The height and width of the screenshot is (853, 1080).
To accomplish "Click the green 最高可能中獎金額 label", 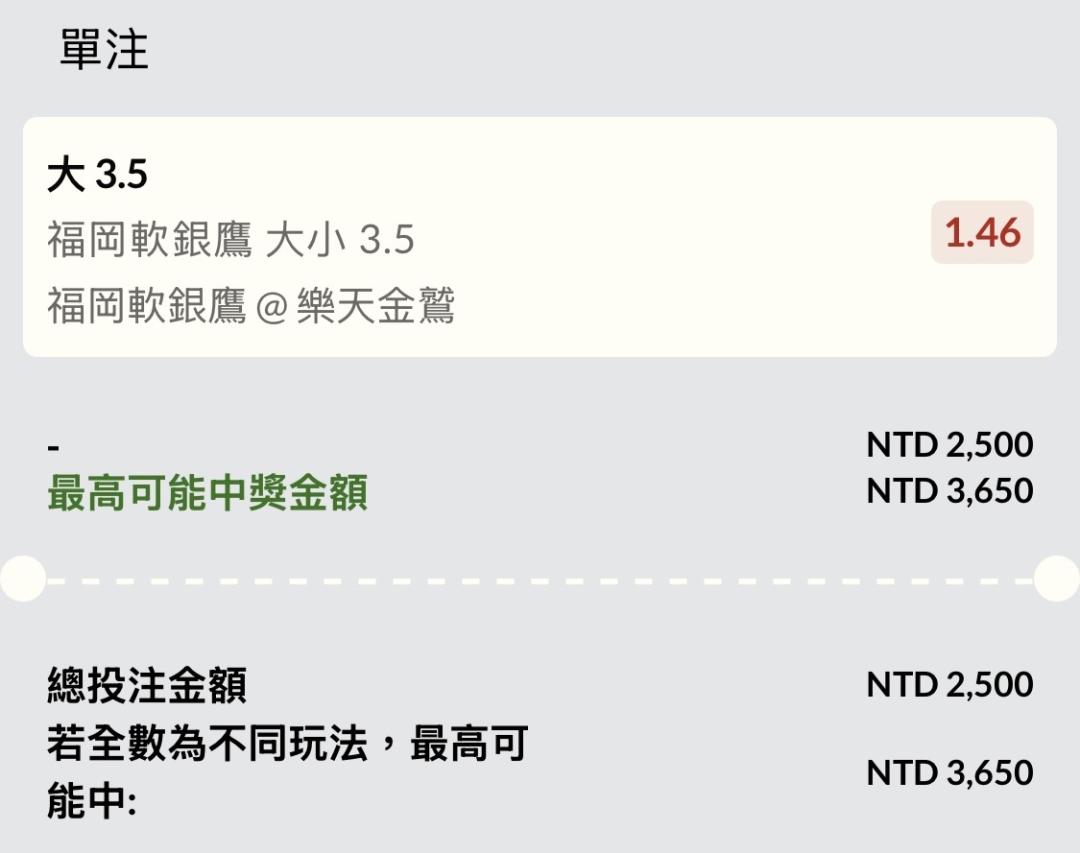I will tap(207, 493).
